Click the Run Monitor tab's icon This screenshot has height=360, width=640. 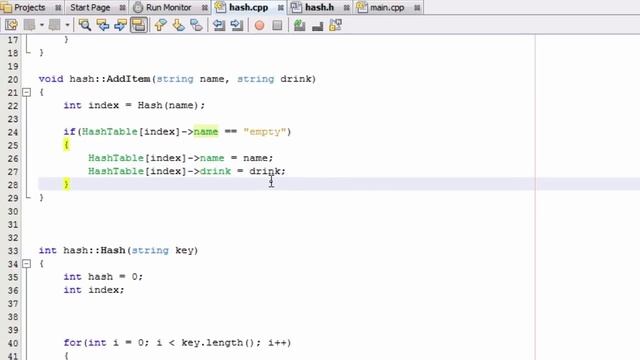[138, 7]
